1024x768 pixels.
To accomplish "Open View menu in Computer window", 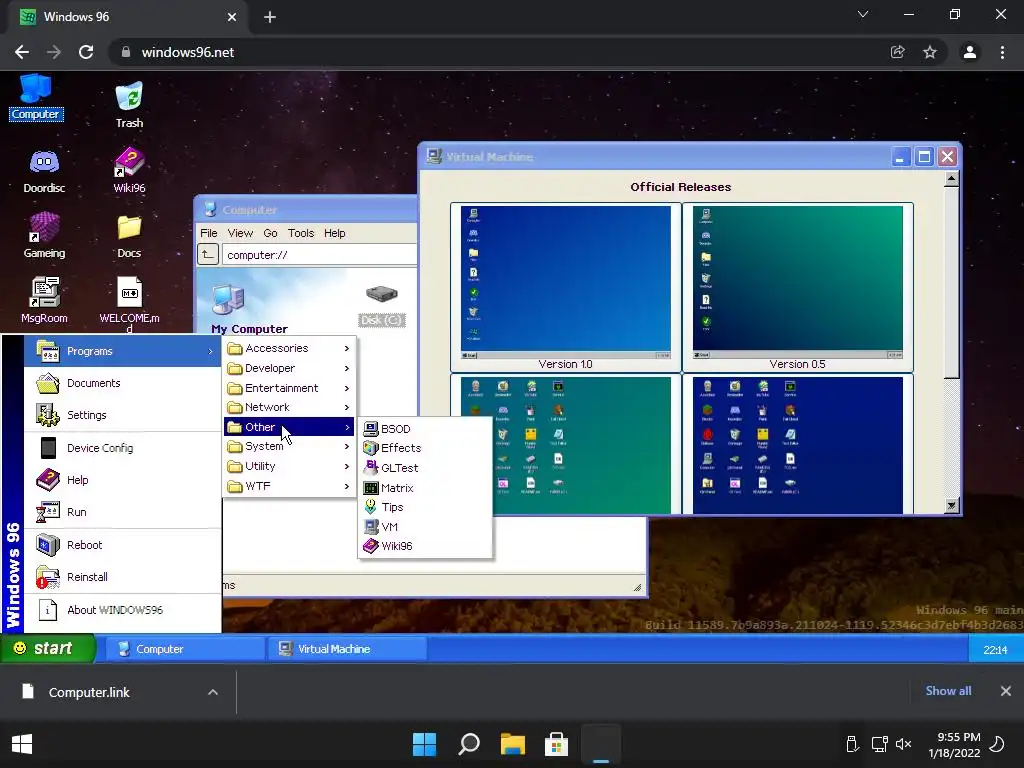I will [240, 233].
